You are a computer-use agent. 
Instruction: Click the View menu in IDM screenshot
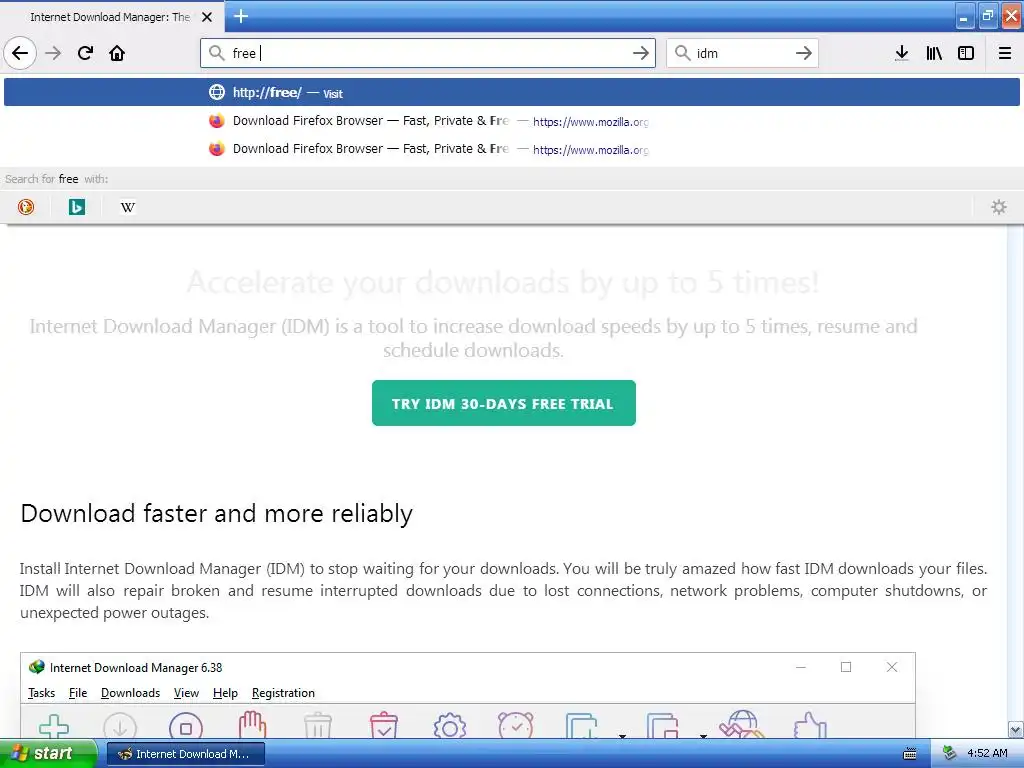(186, 693)
